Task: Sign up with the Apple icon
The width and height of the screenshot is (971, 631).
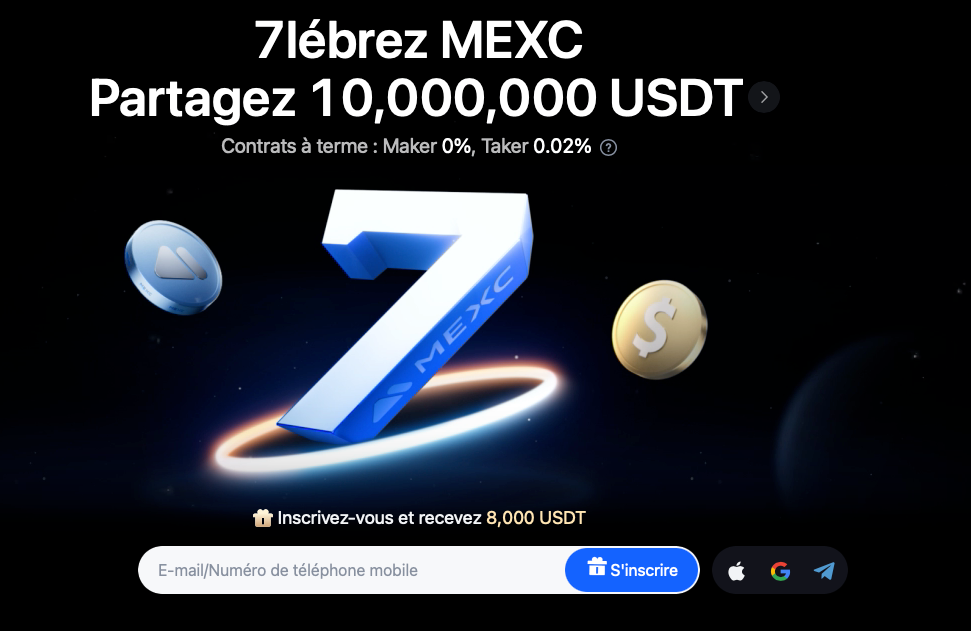Action: (736, 571)
